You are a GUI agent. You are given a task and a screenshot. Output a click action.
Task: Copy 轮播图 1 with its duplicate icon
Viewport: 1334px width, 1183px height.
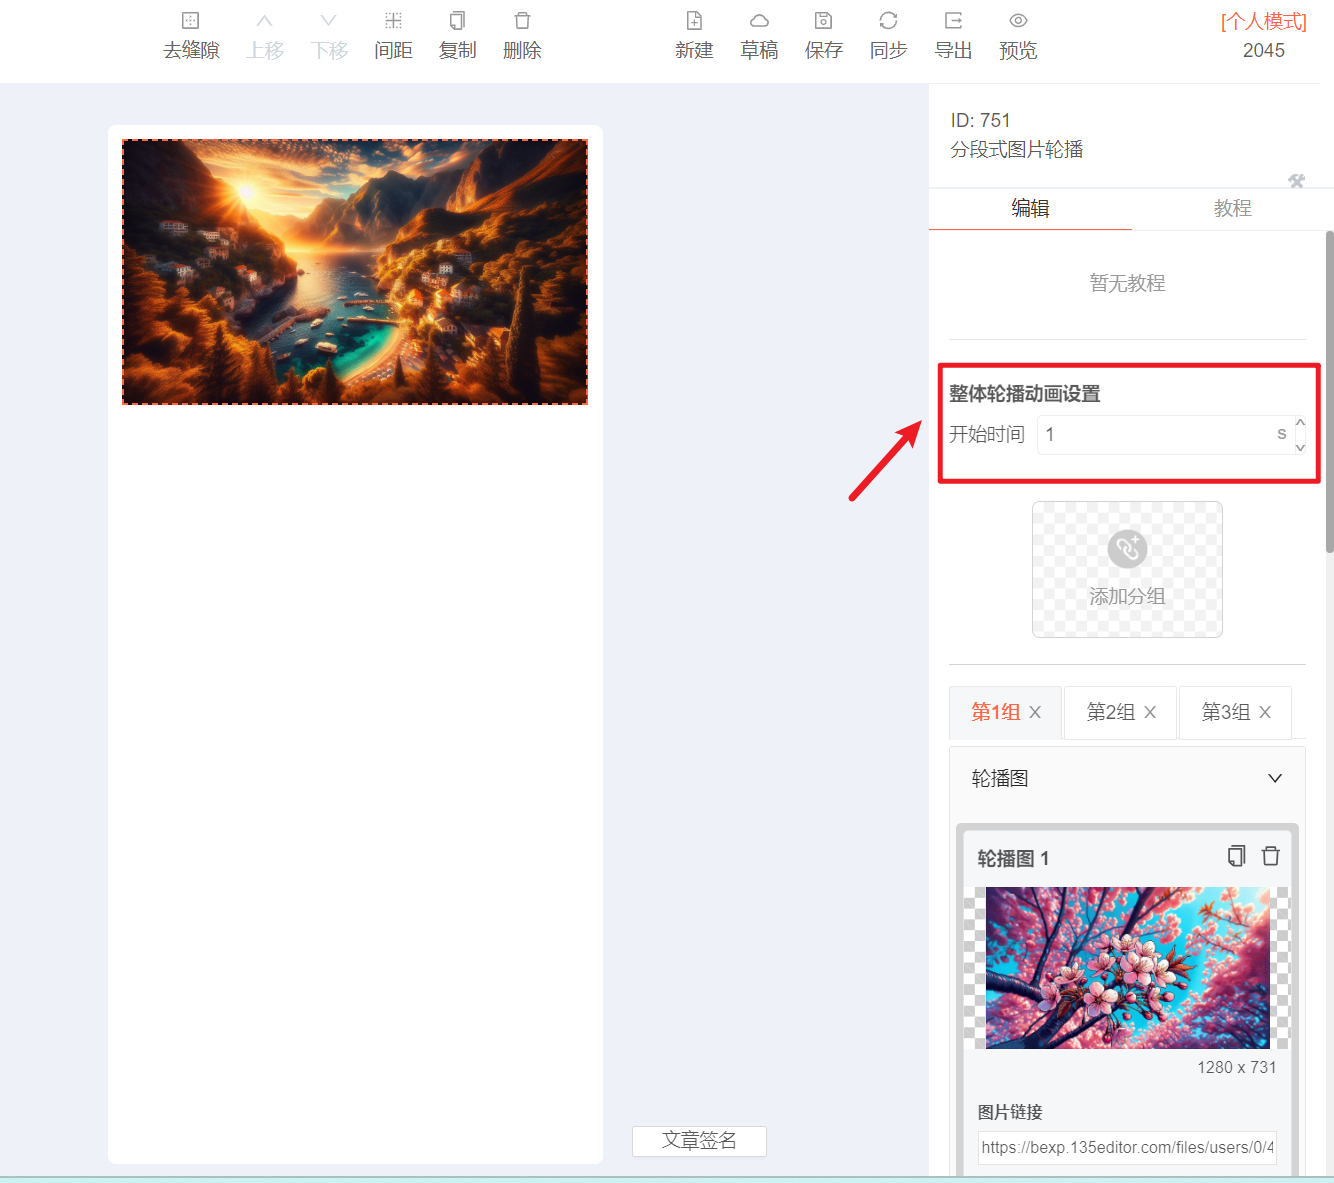tap(1237, 856)
